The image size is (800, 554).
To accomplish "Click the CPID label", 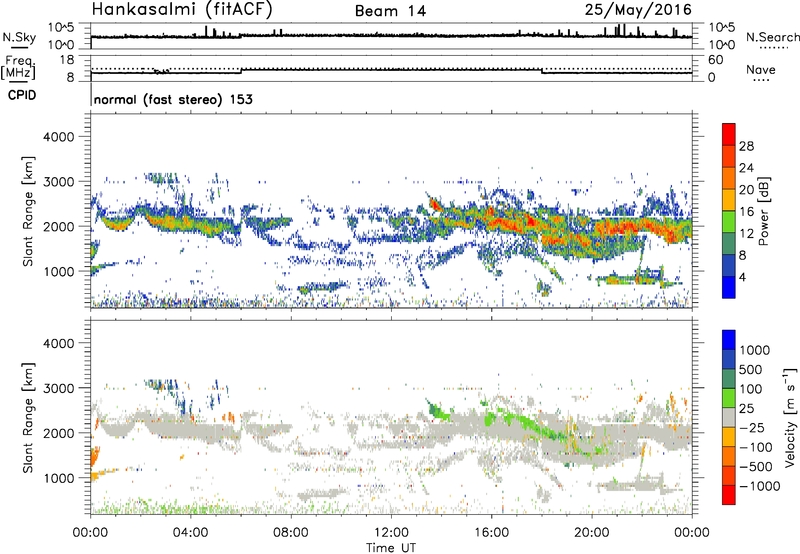I will [x=22, y=95].
